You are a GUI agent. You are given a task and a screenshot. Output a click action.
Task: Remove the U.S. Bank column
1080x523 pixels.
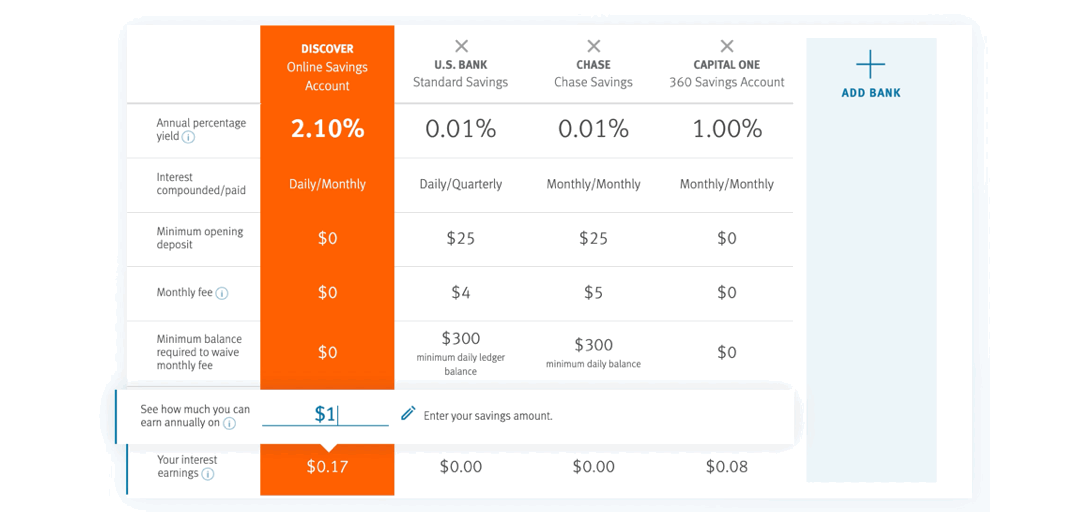coord(461,46)
